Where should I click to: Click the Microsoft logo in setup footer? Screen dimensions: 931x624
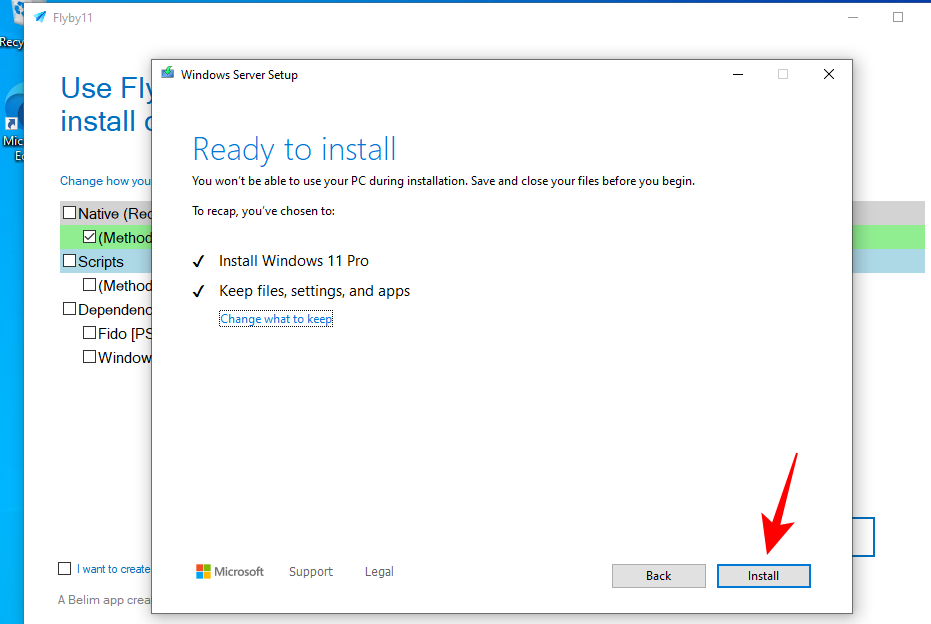[230, 572]
